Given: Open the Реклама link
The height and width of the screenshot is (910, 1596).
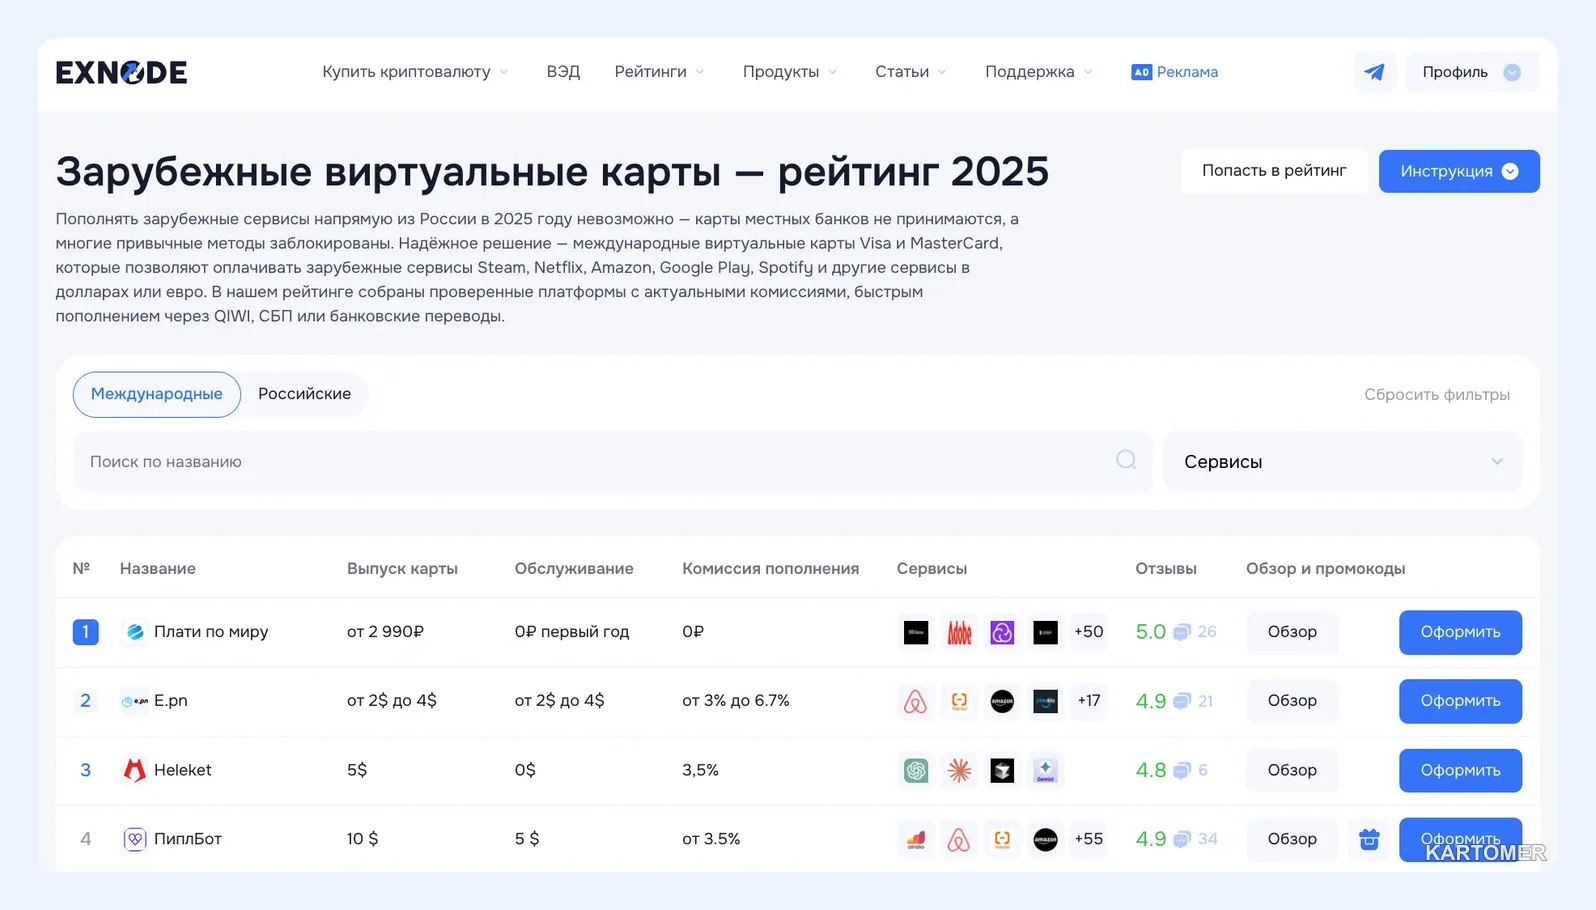Looking at the screenshot, I should click(x=1174, y=72).
